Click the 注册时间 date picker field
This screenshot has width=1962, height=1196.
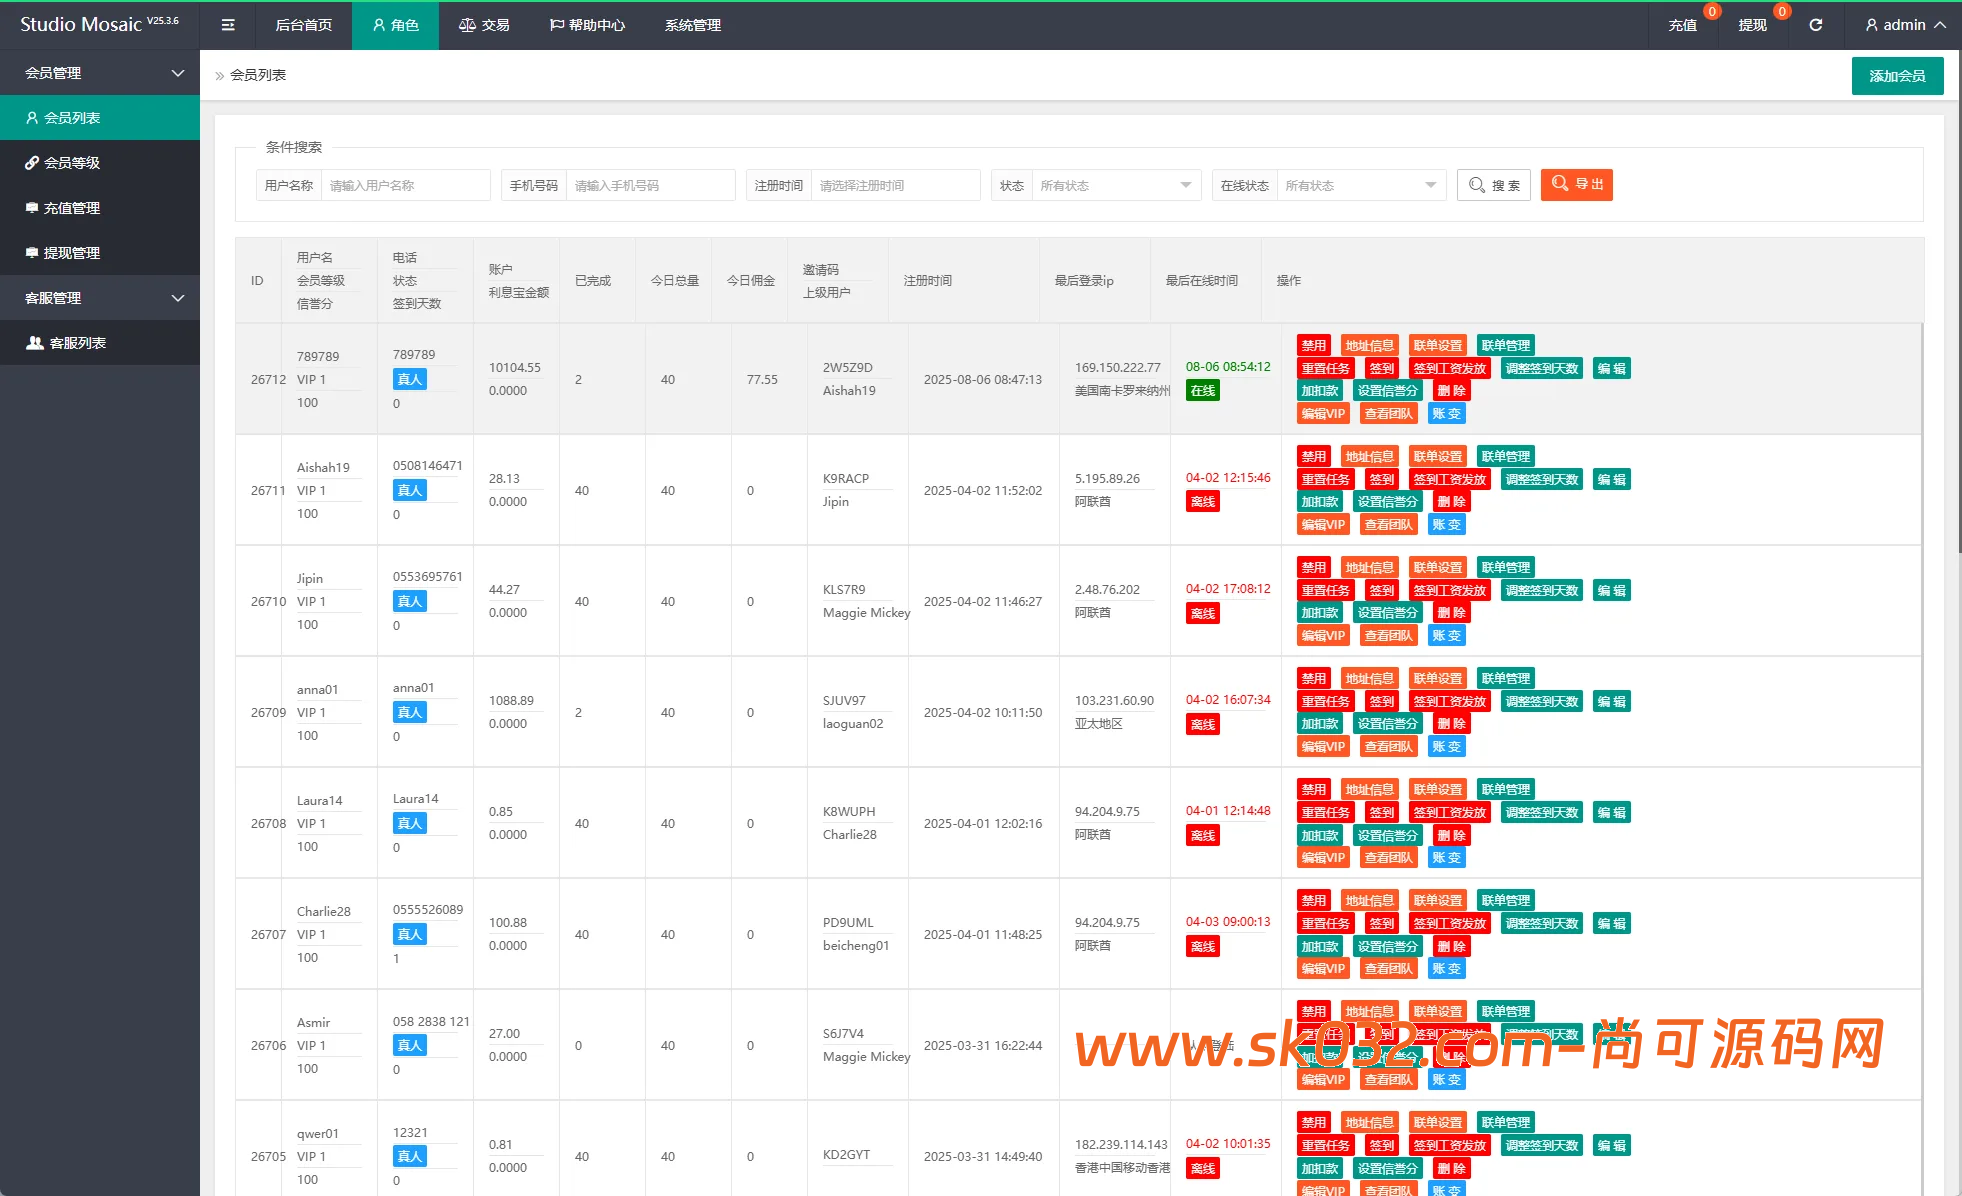tap(894, 185)
